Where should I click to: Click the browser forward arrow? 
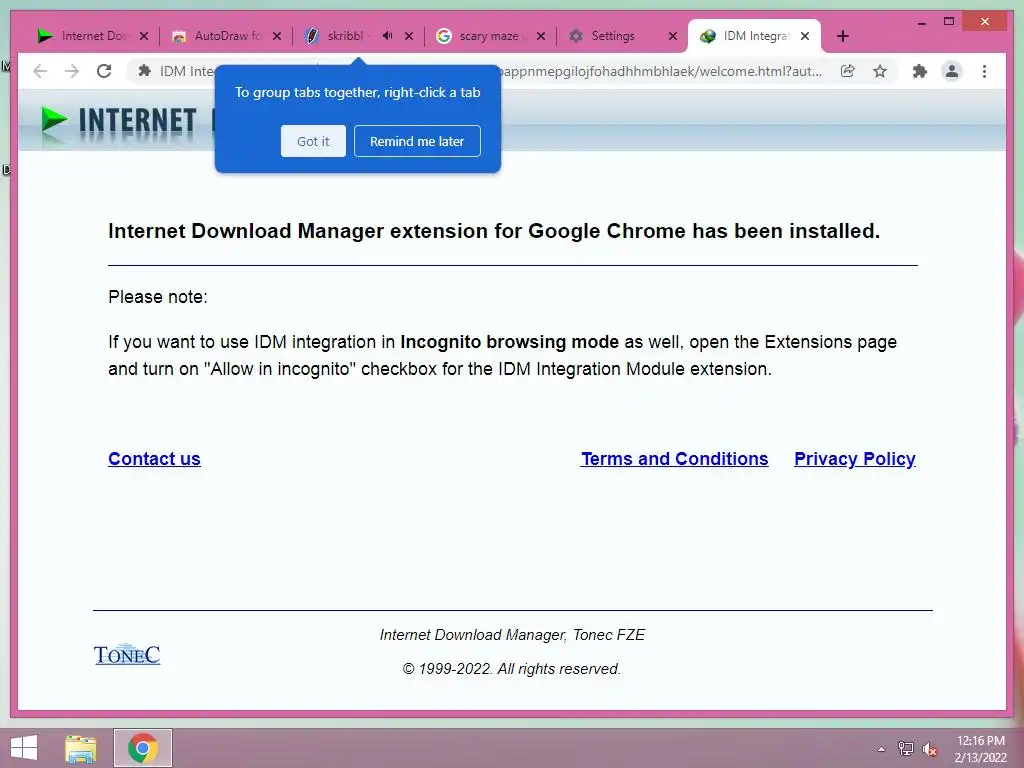click(72, 71)
